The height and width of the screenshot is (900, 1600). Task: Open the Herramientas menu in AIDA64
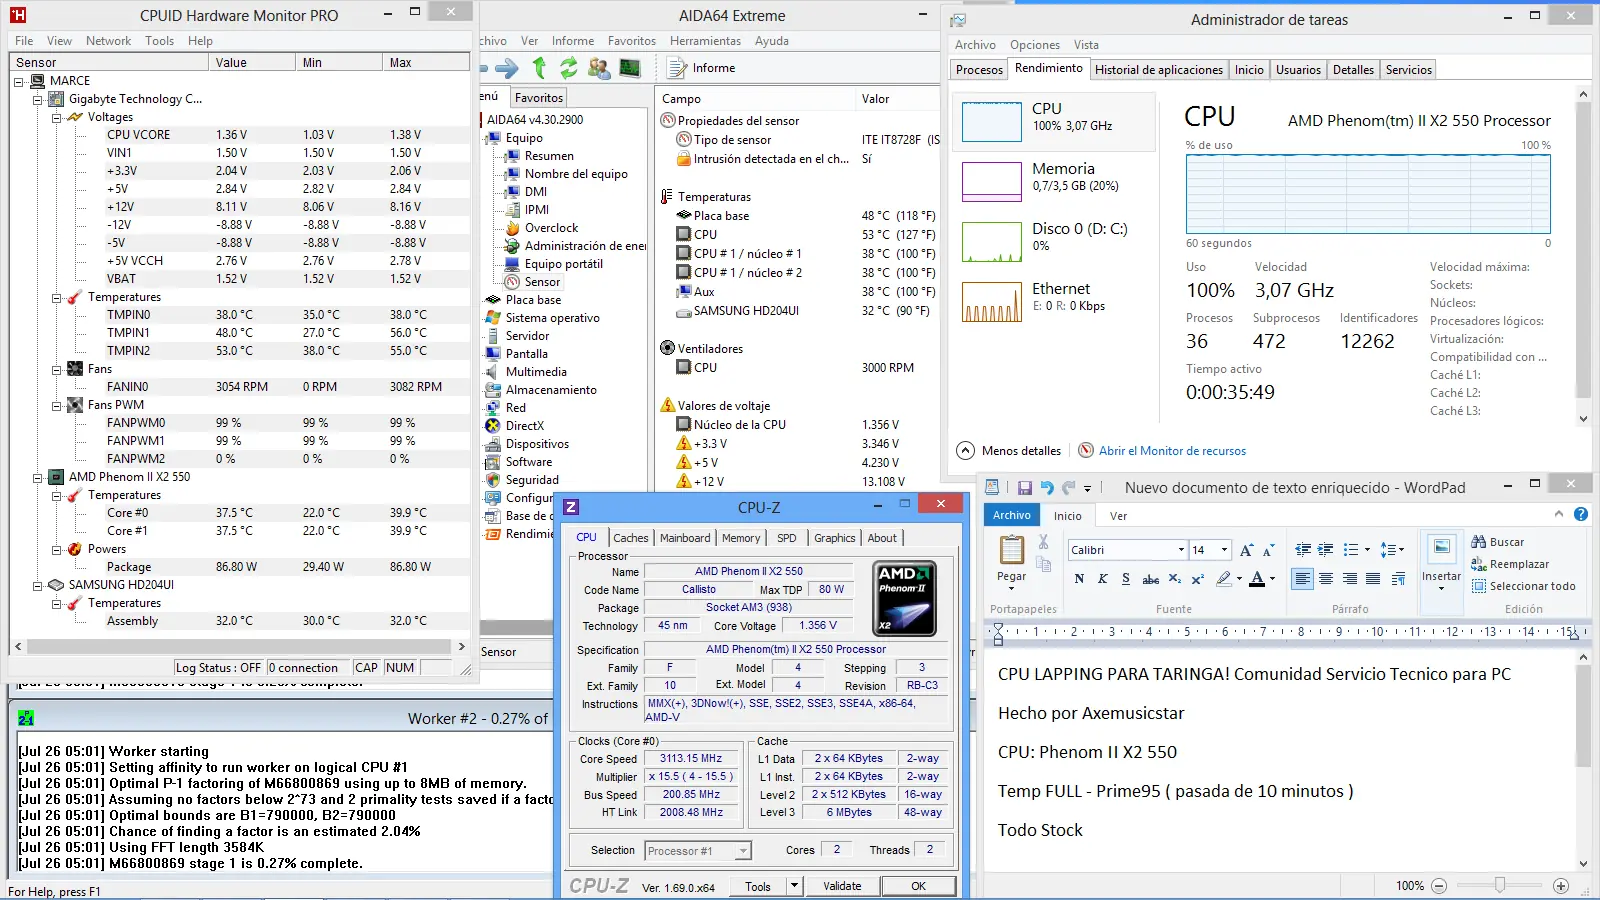706,41
